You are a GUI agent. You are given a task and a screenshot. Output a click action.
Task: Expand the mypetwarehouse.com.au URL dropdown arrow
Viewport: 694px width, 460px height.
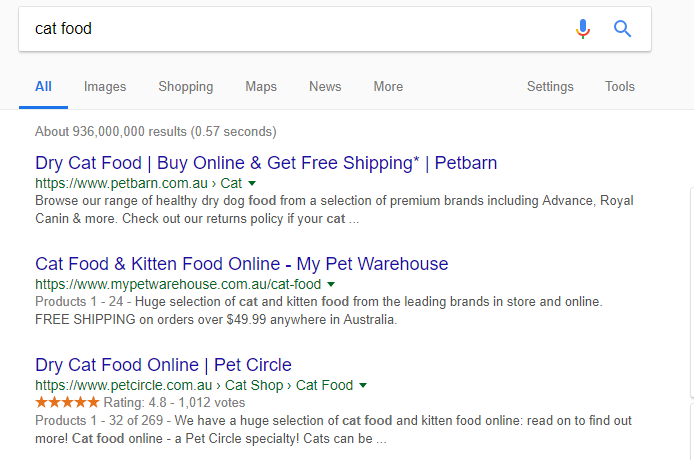point(331,284)
